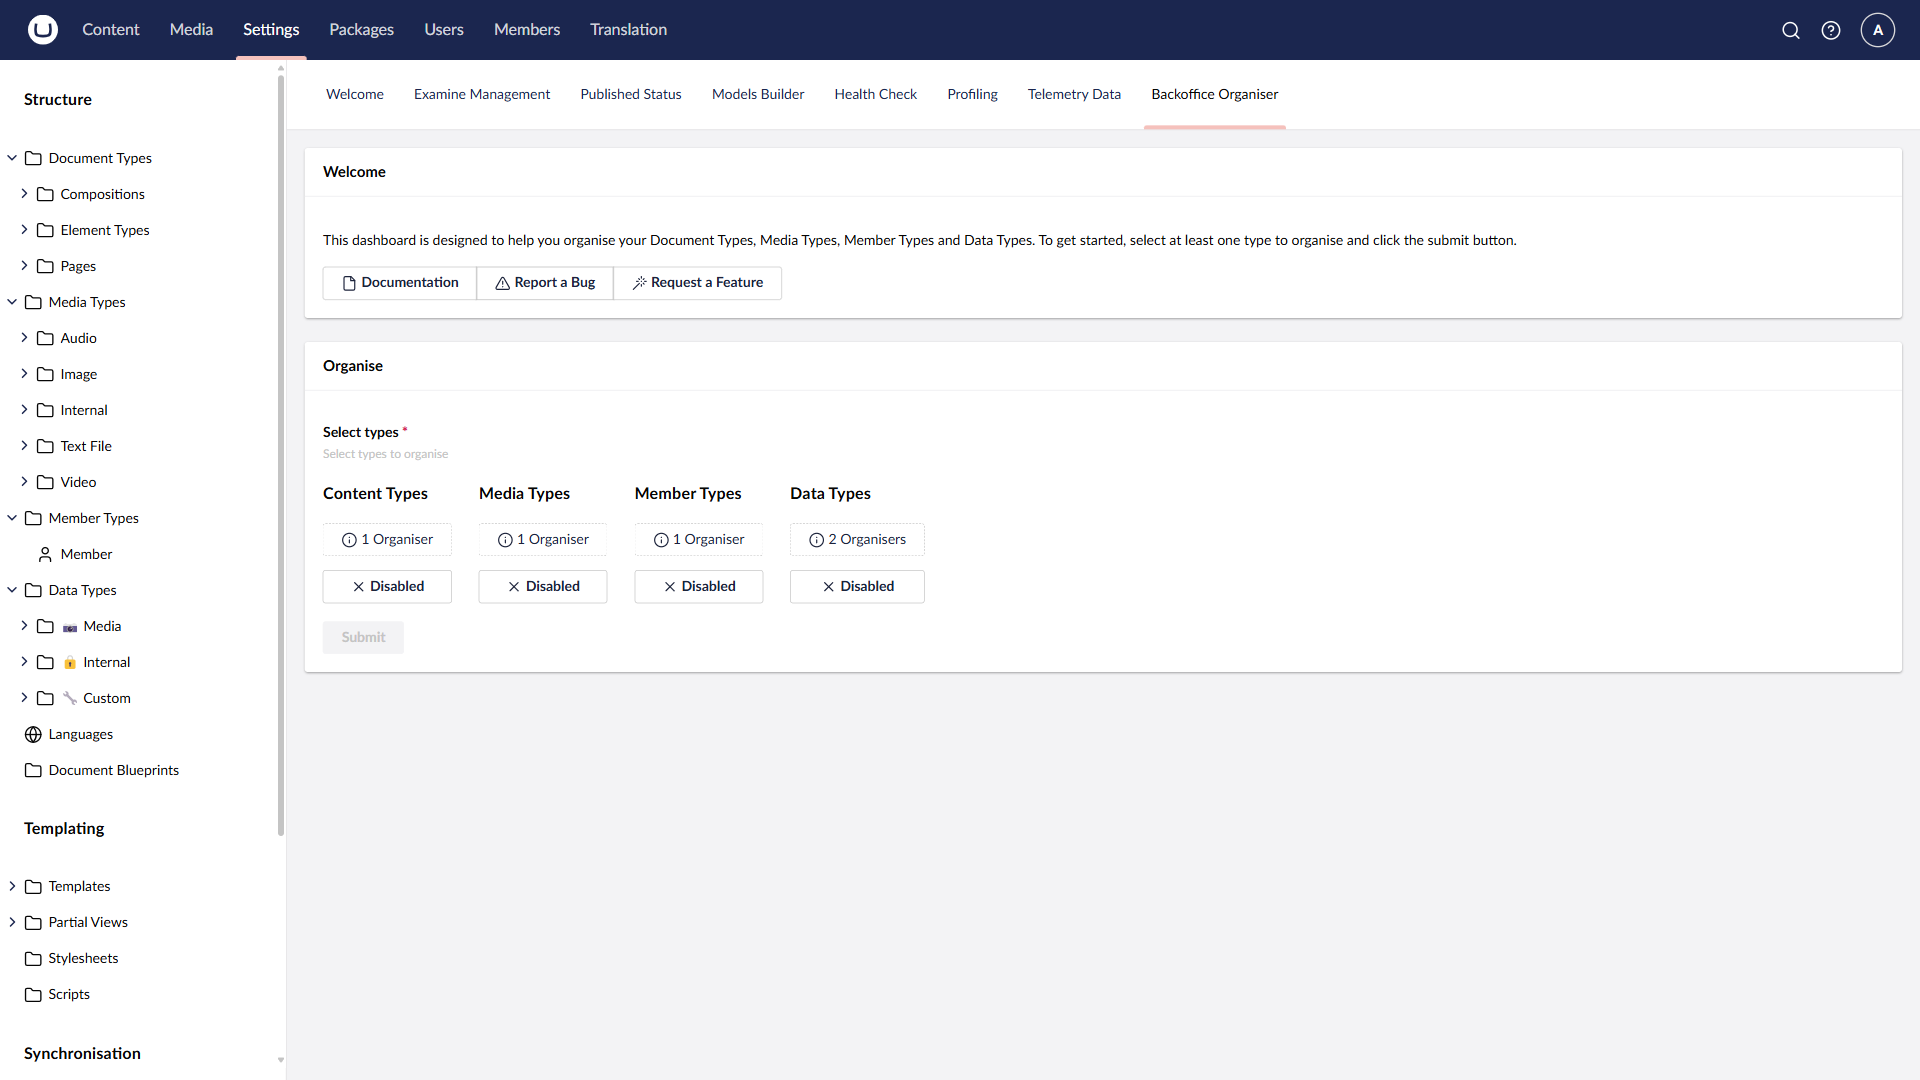Toggle Disabled off for Data Types
This screenshot has width=1920, height=1080.
click(857, 586)
